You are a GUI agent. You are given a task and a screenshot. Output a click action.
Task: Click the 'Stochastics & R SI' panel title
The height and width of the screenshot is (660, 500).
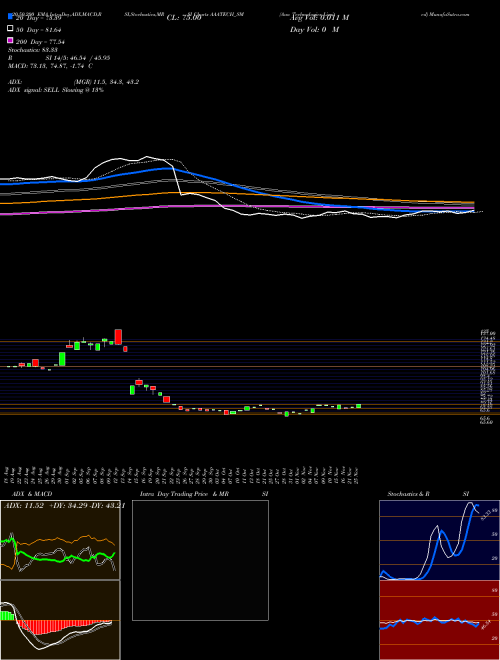coord(428,494)
